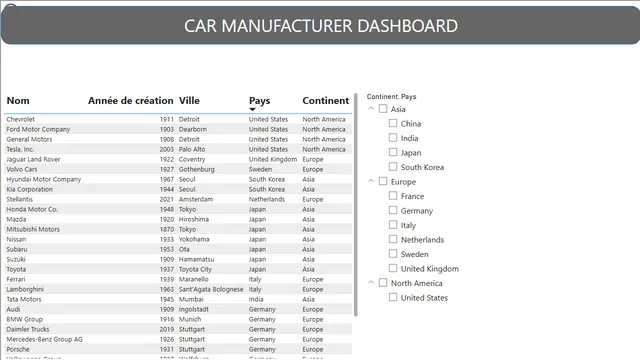Viewport: 640px width, 360px height.
Task: Sort by the Continent column header
Action: 326,100
